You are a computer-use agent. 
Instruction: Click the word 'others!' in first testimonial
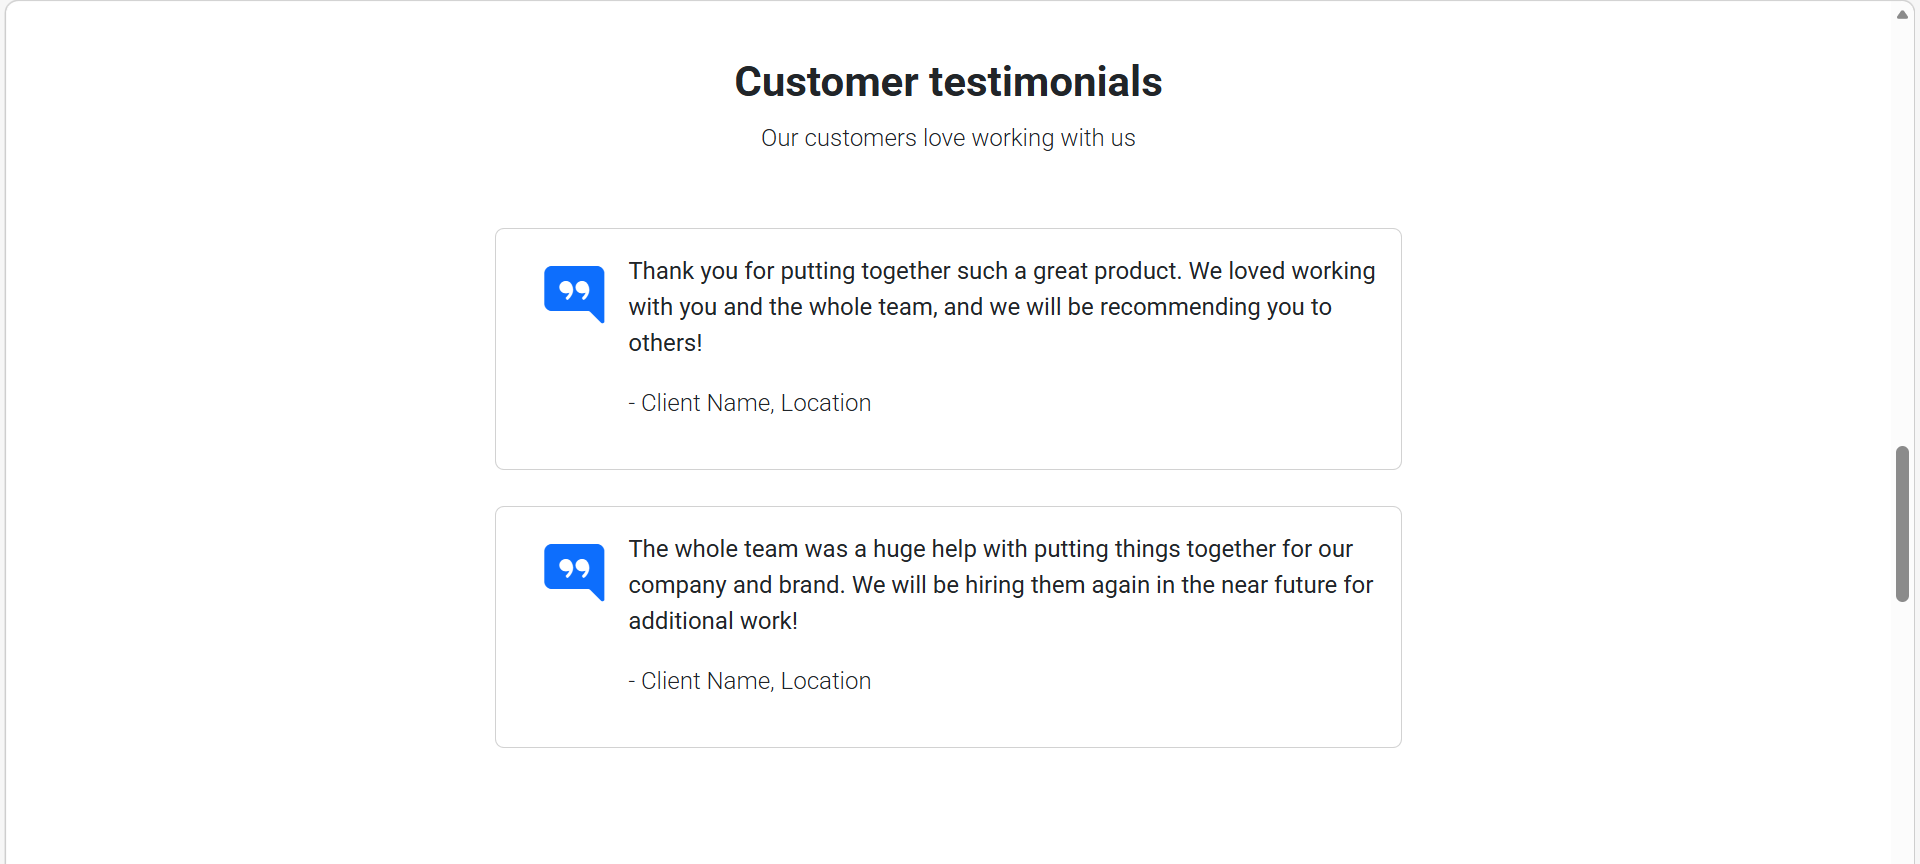coord(665,343)
